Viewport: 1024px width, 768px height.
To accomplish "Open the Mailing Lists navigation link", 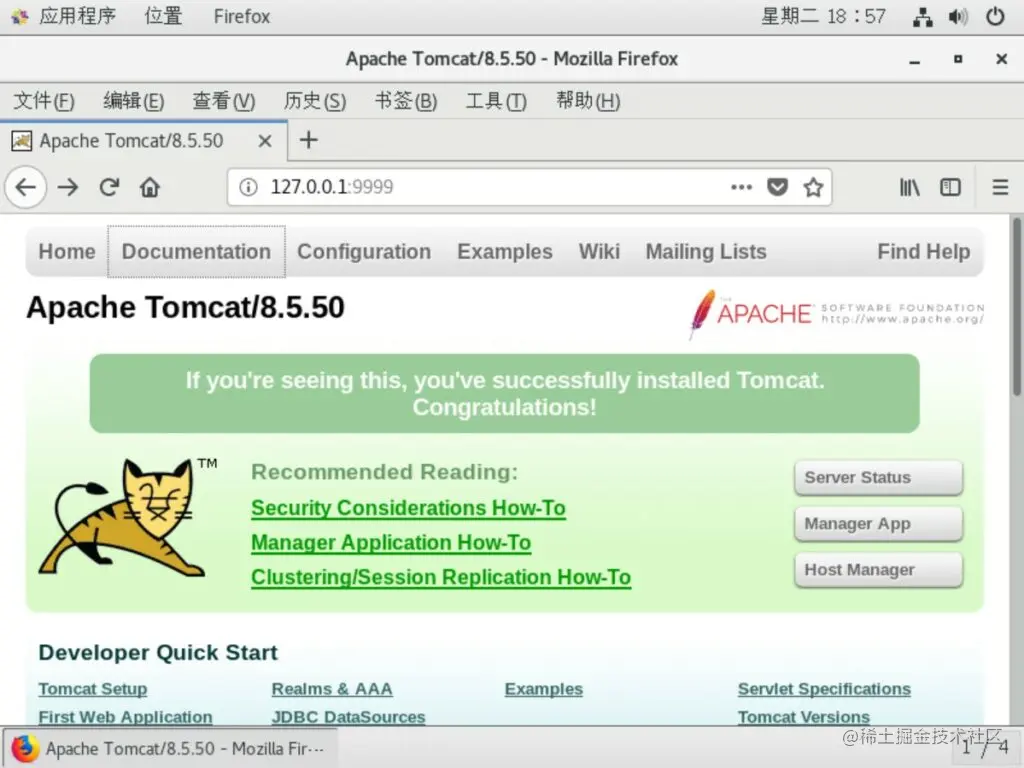I will [706, 251].
